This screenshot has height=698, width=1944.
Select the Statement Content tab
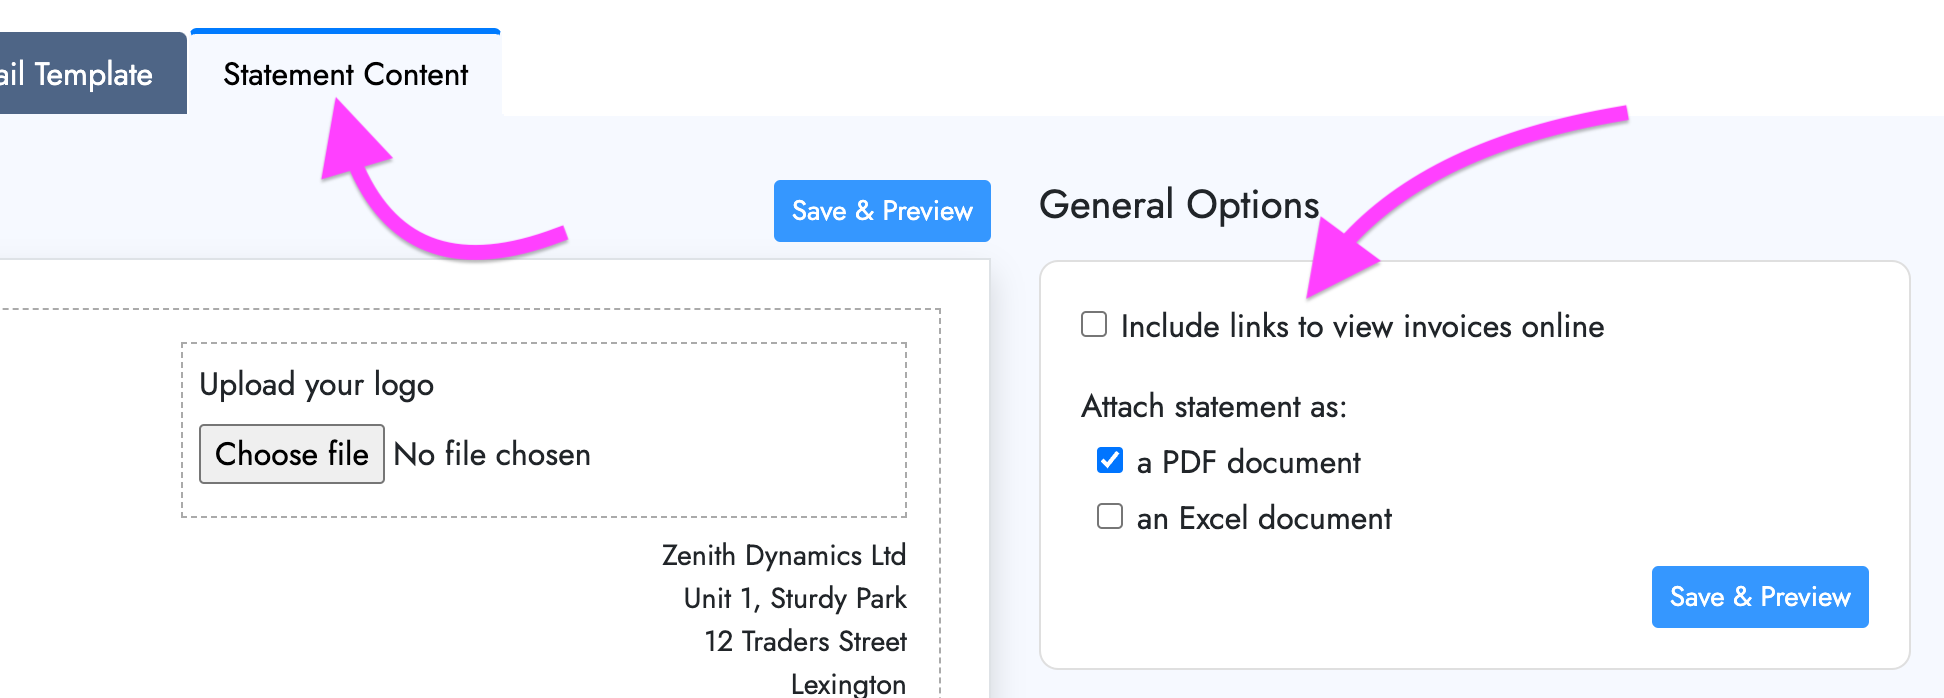click(x=346, y=74)
